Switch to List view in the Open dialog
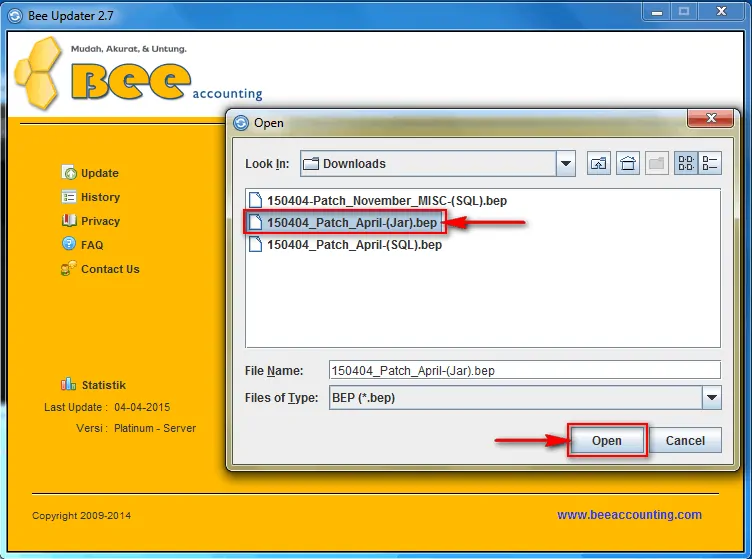Screen dimensions: 752x559 point(686,163)
